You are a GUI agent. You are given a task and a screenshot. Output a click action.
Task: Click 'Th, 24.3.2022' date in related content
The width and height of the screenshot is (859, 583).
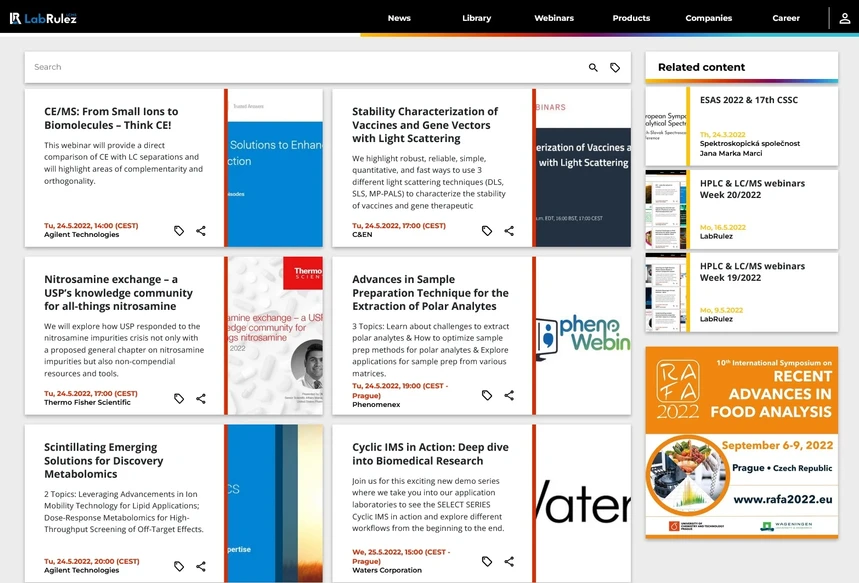pos(723,134)
